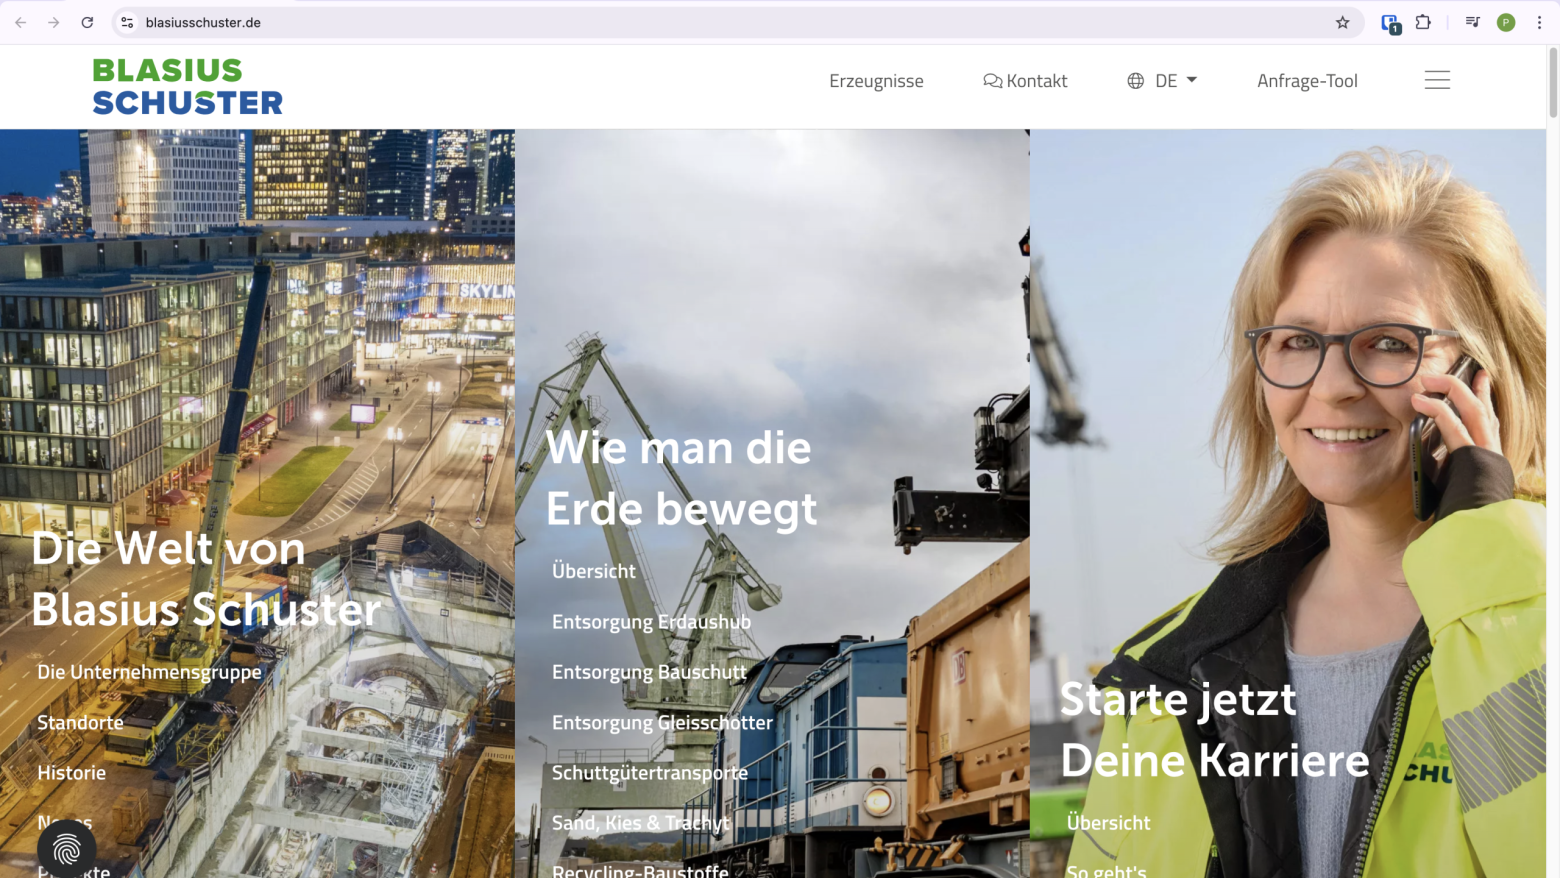Screen dimensions: 1560x878
Task: Open the browser extensions puzzle icon
Action: click(1423, 22)
